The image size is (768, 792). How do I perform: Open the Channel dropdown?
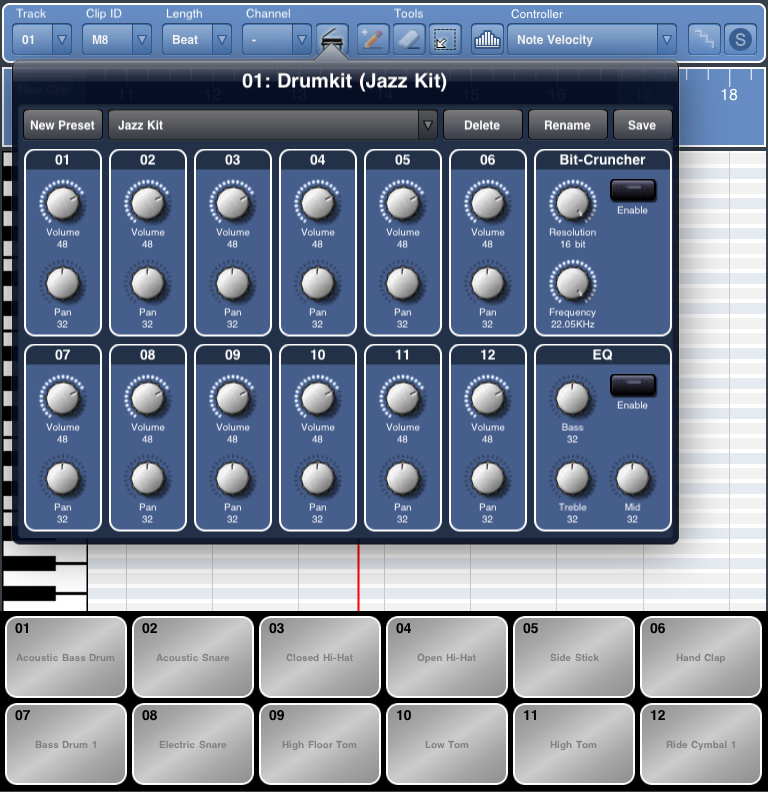tap(276, 39)
